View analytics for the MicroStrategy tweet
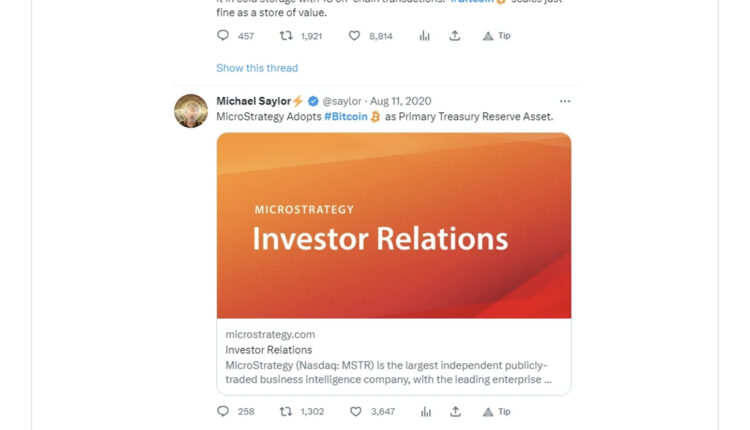 (x=425, y=411)
